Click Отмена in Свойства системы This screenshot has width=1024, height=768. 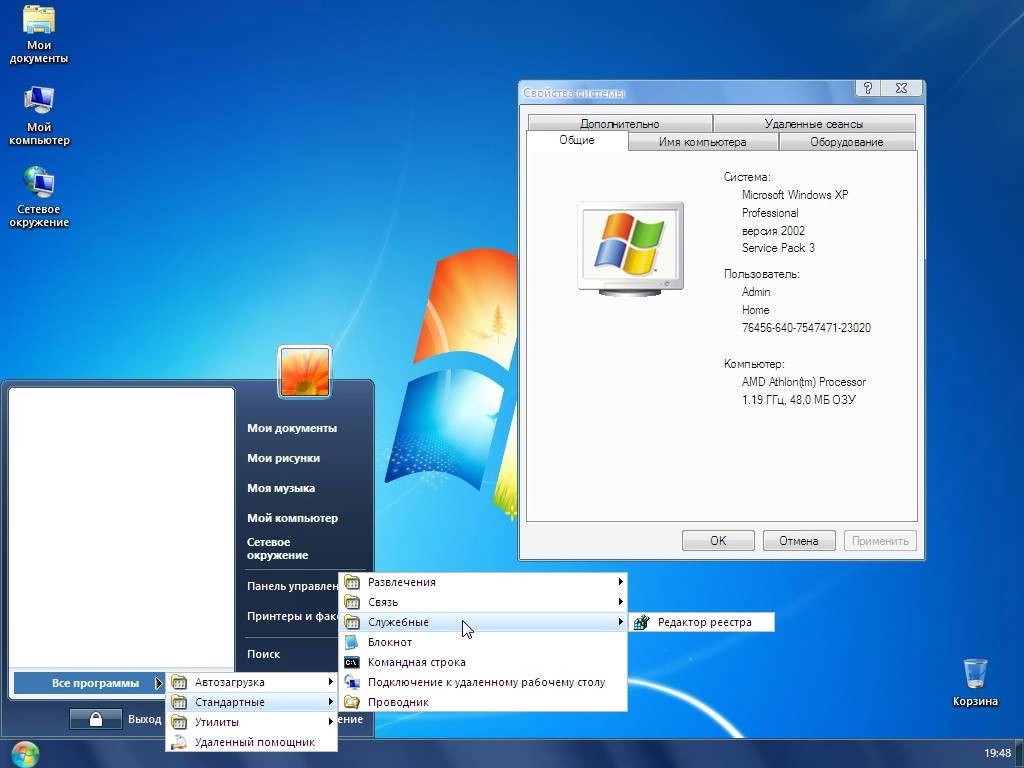tap(799, 541)
